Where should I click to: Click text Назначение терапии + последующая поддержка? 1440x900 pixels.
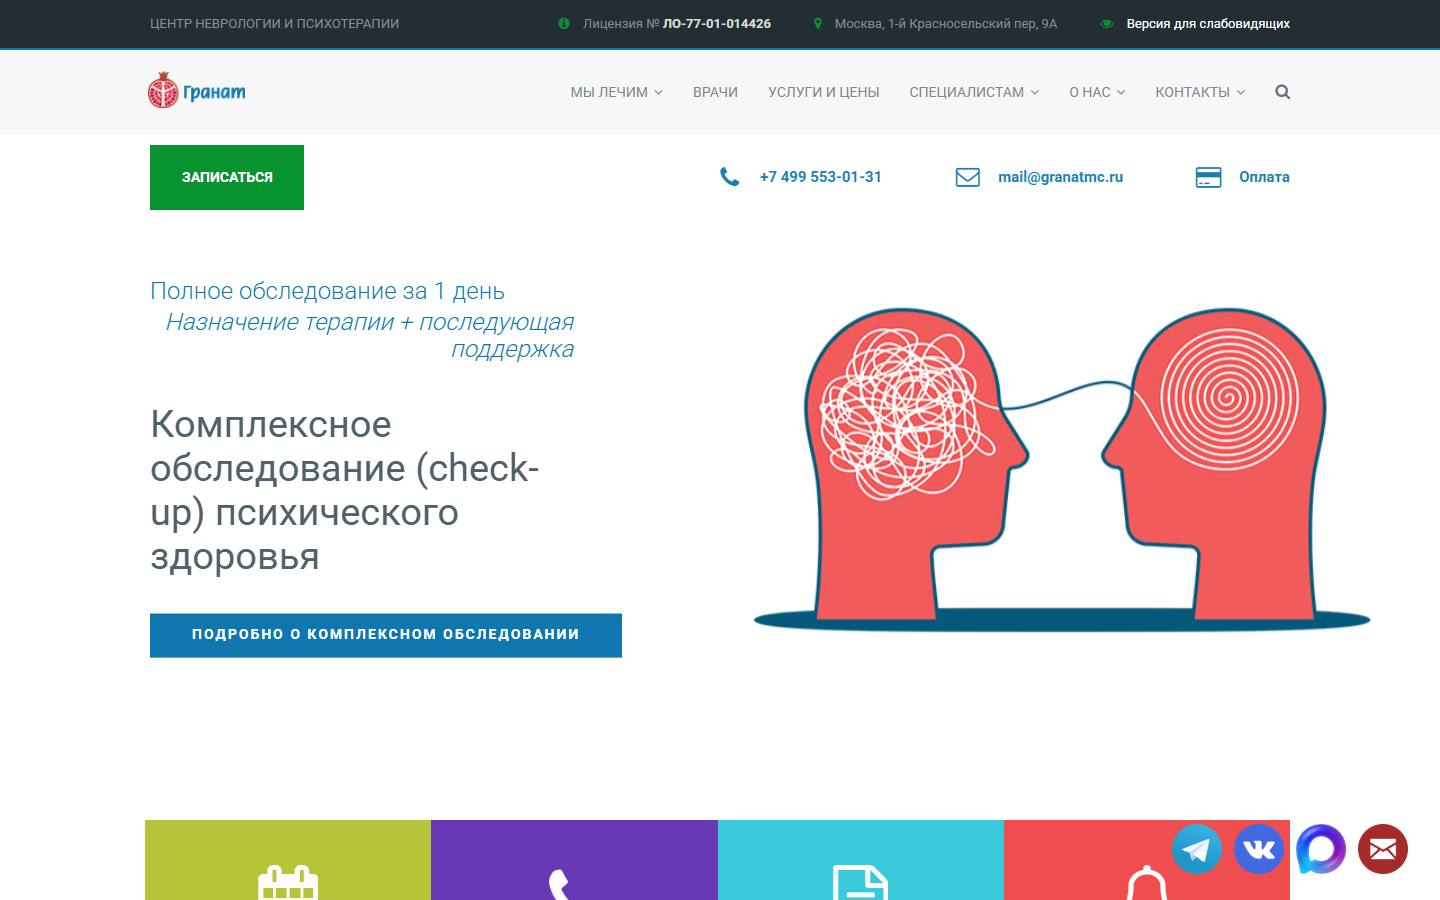370,335
